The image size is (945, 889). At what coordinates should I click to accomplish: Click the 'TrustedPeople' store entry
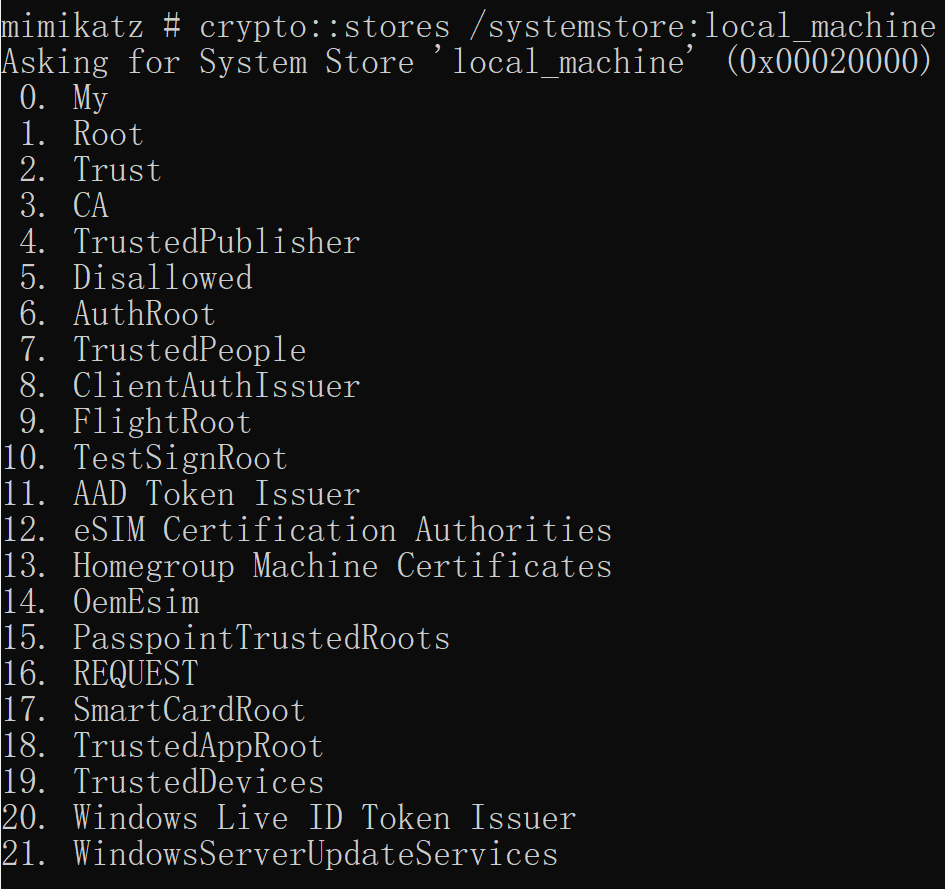click(189, 350)
